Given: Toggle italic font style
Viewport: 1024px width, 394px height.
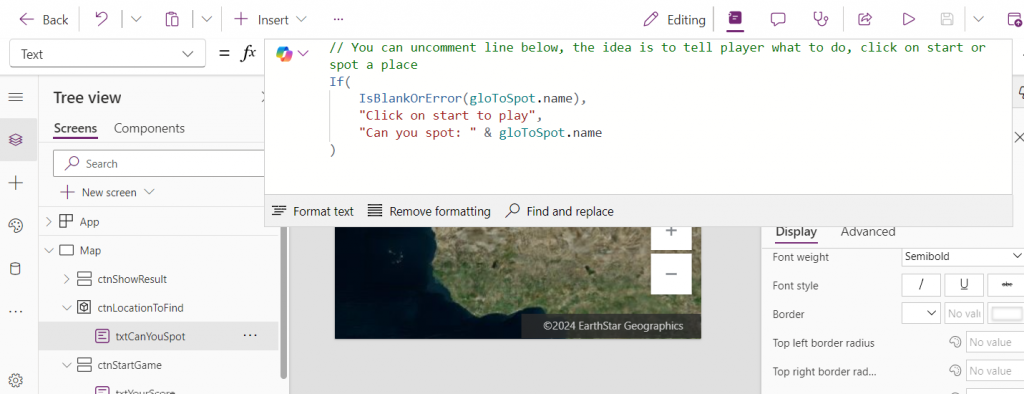Looking at the screenshot, I should [x=921, y=286].
